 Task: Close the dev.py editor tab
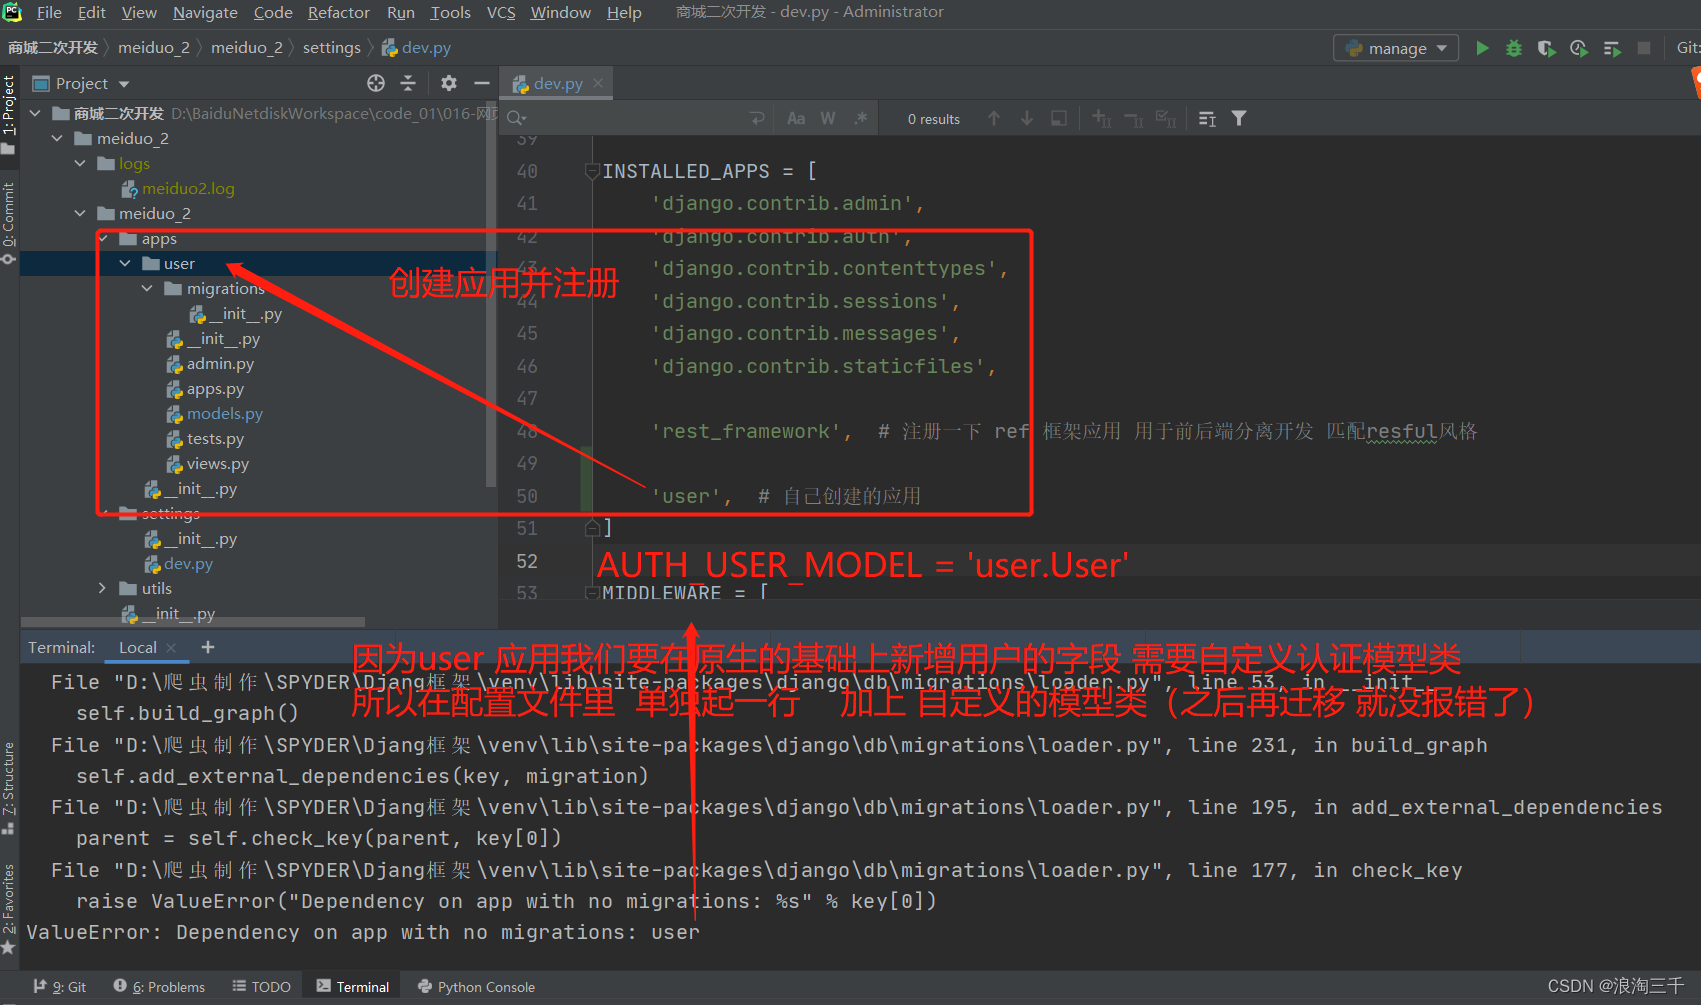point(598,83)
